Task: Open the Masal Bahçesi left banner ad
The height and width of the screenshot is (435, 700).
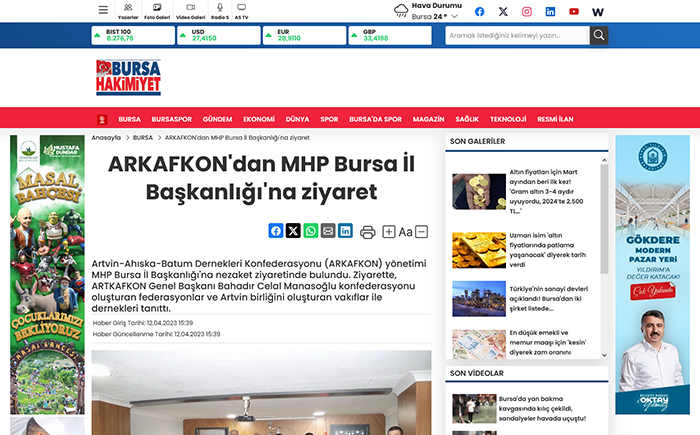Action: 47,275
